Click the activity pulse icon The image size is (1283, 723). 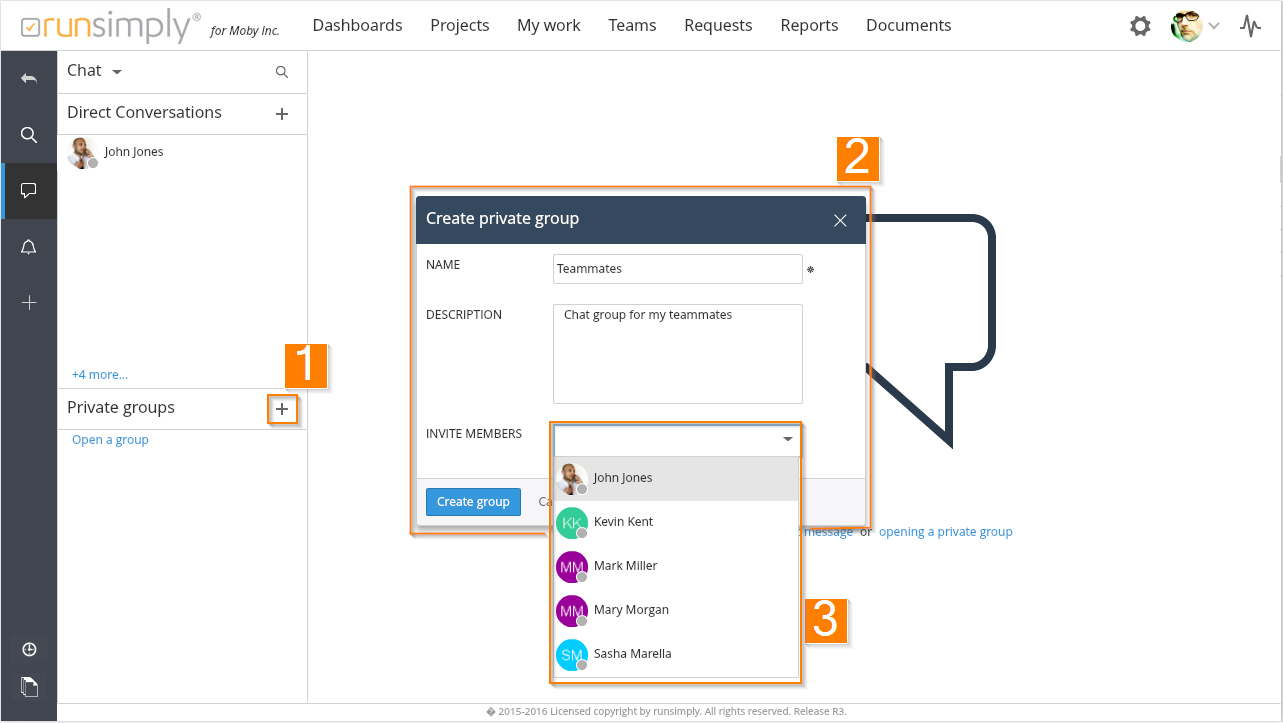(x=1250, y=26)
